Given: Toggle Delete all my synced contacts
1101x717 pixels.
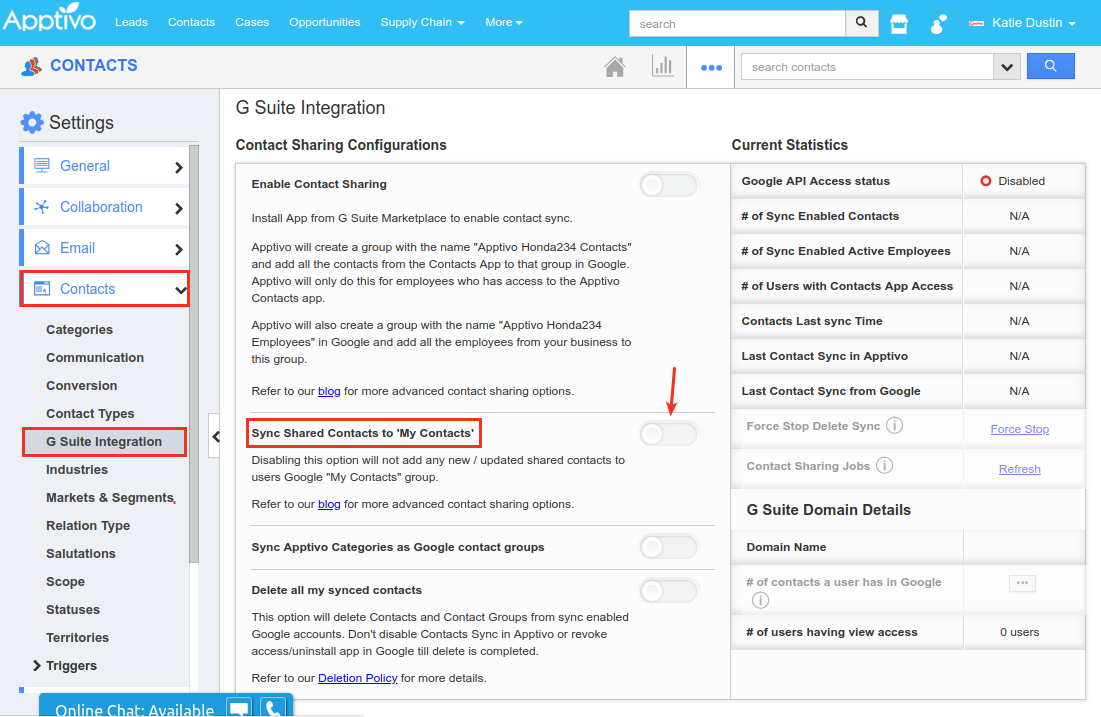Looking at the screenshot, I should tap(668, 591).
